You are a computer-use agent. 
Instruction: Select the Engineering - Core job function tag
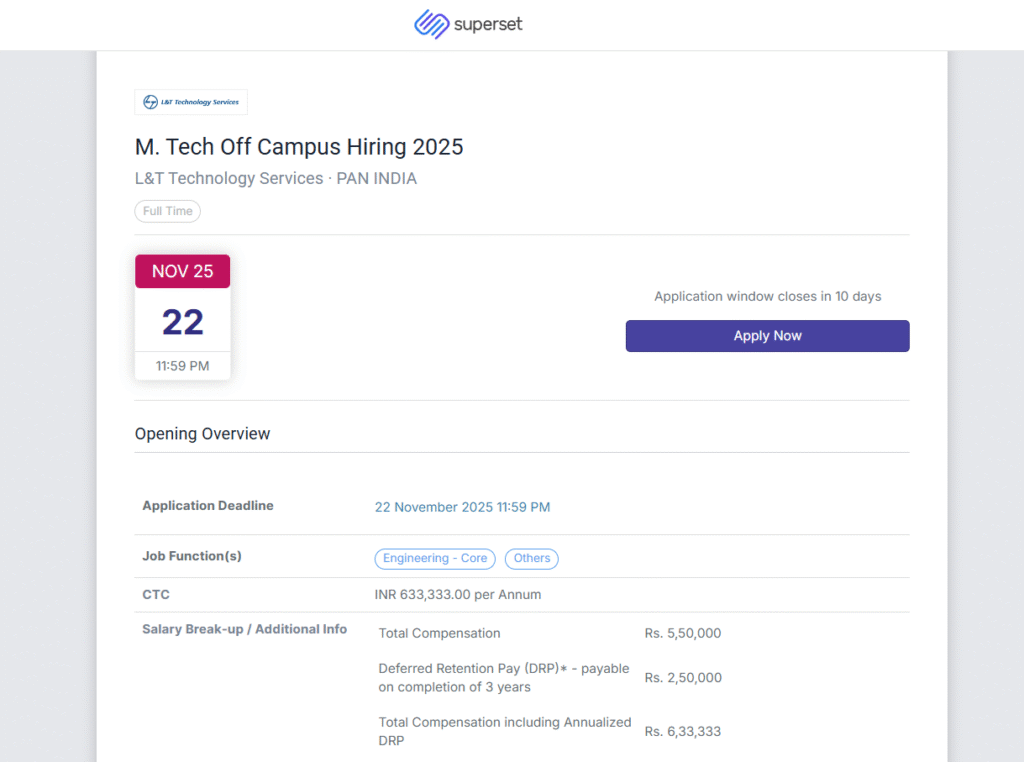coord(435,559)
